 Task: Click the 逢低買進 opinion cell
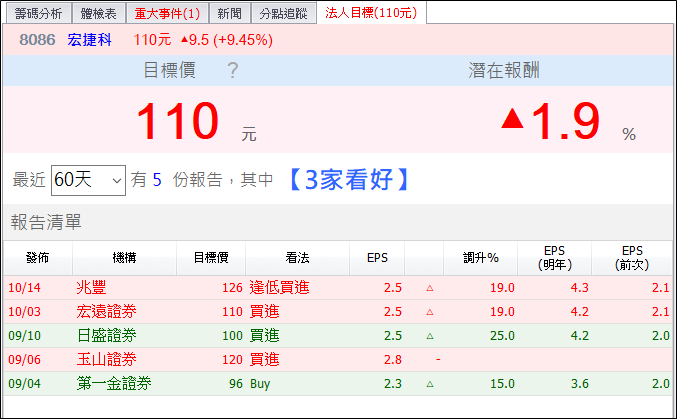point(279,288)
